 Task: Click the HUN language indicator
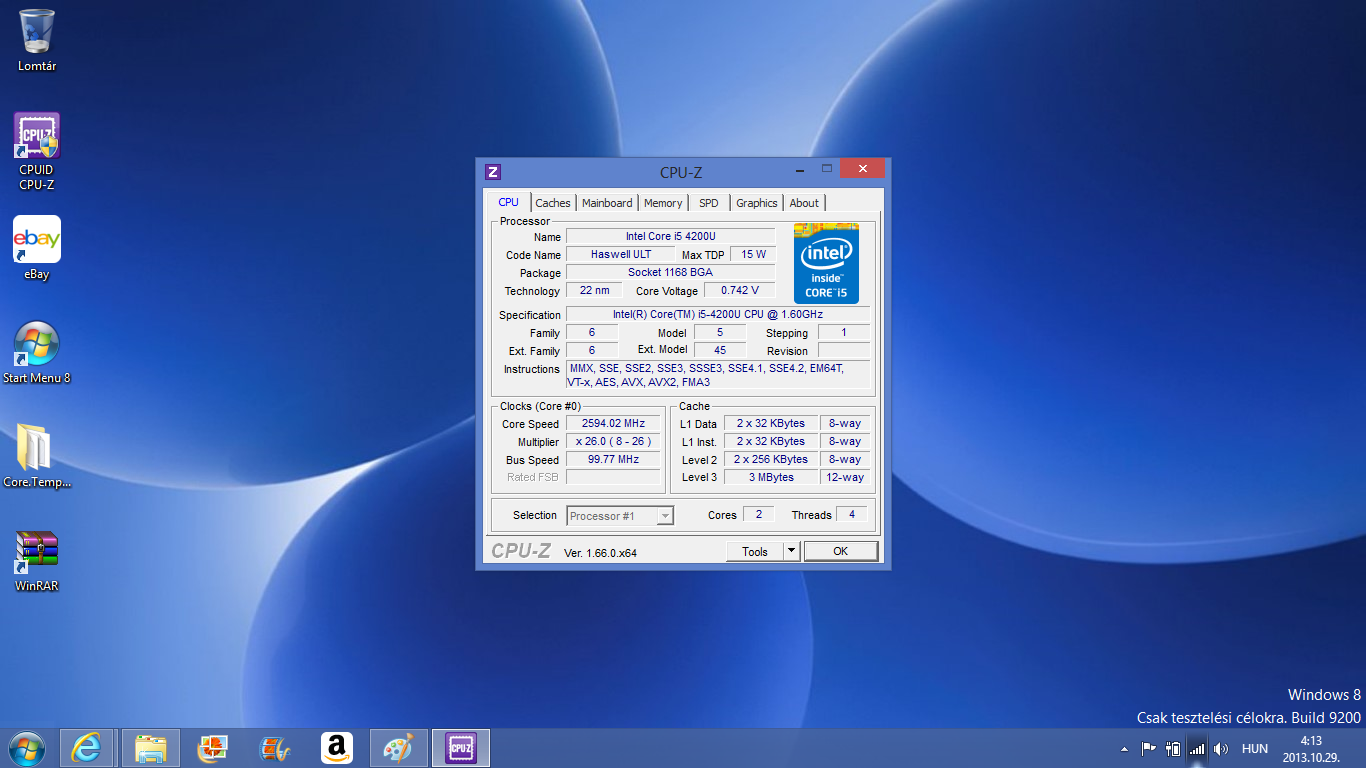(x=1254, y=748)
